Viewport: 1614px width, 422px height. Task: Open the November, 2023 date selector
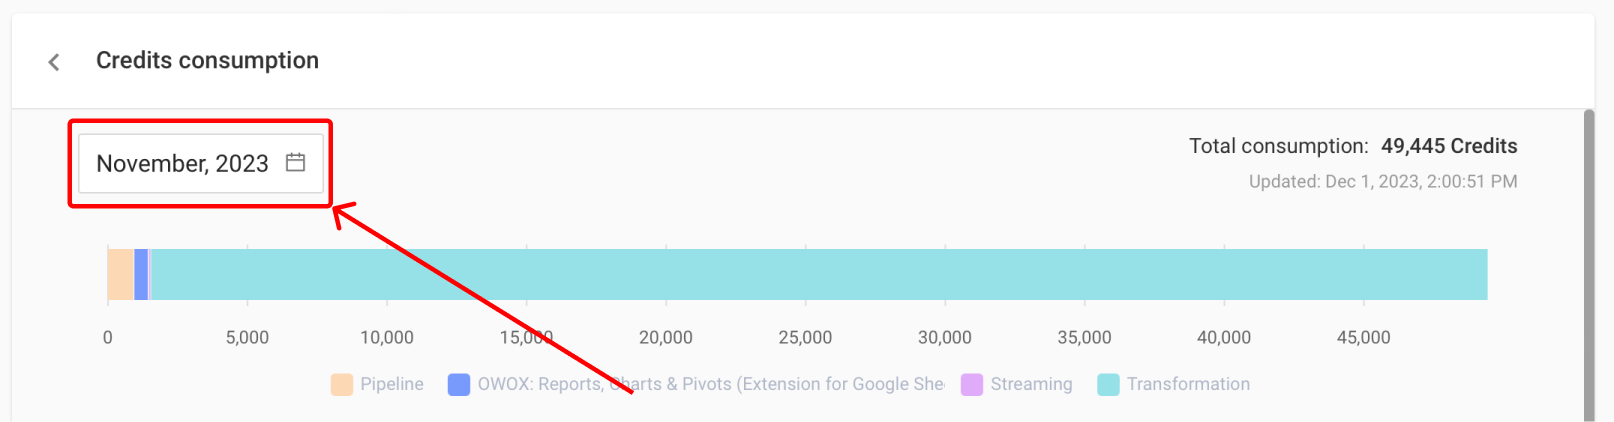click(x=201, y=163)
